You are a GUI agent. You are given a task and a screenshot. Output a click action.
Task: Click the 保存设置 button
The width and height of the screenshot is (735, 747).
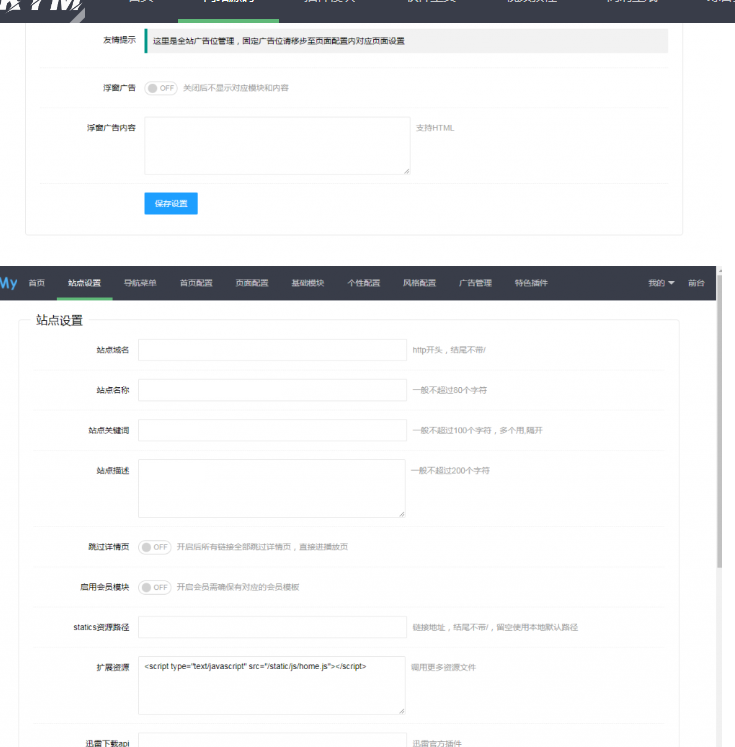(171, 203)
